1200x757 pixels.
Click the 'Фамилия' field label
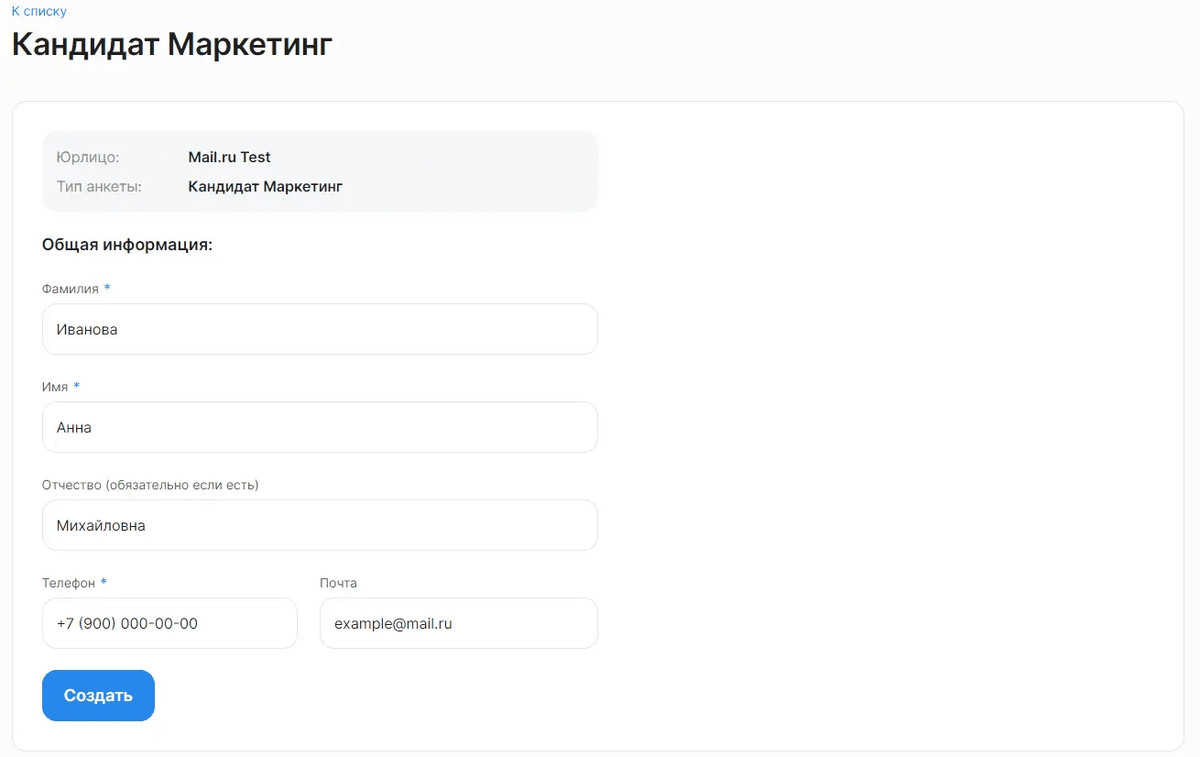[70, 288]
